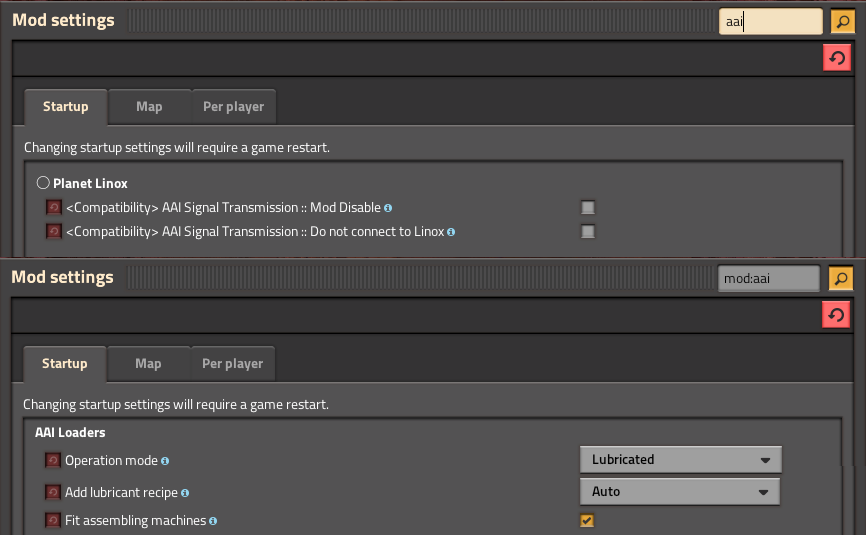Enable AAI Signal Transmission Mod Disable checkbox
Image resolution: width=866 pixels, height=535 pixels.
(x=588, y=208)
